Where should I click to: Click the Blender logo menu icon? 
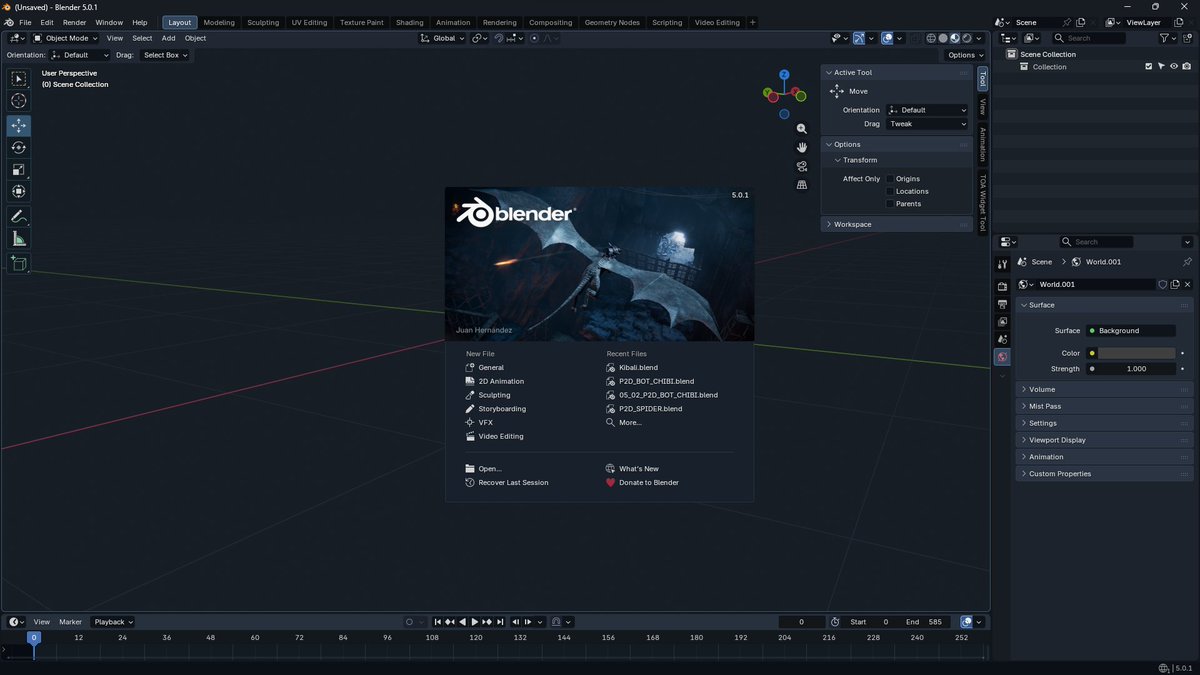[9, 22]
